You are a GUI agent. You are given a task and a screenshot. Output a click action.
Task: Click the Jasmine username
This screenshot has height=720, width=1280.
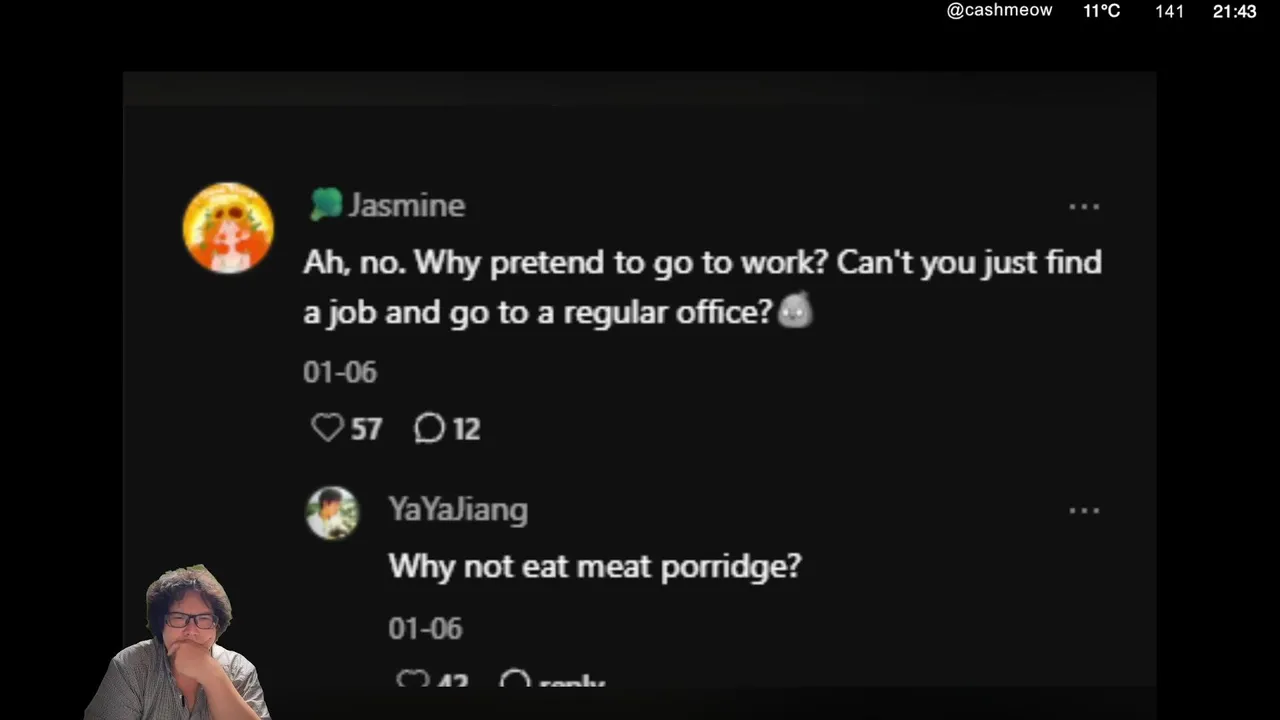pos(406,205)
